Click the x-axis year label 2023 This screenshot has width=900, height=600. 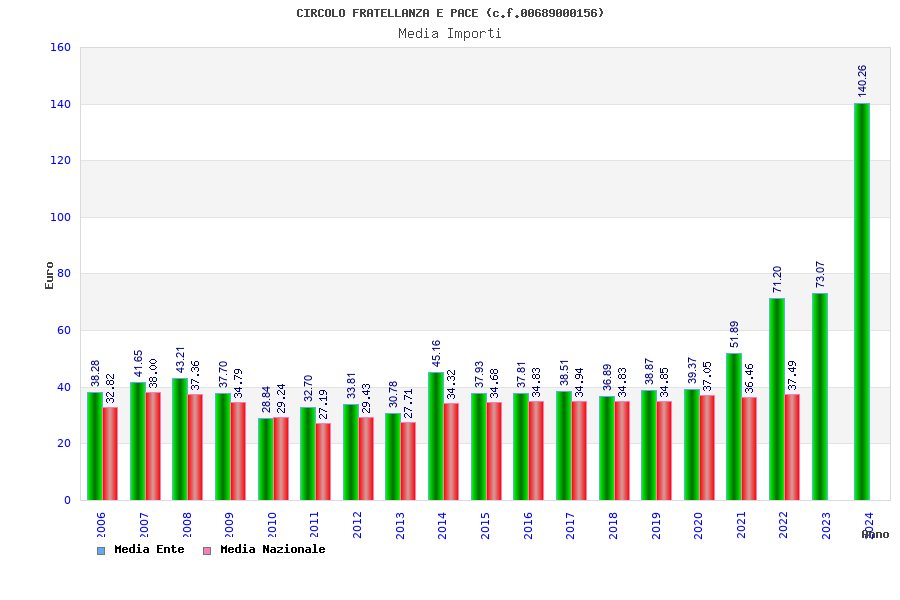pyautogui.click(x=826, y=525)
